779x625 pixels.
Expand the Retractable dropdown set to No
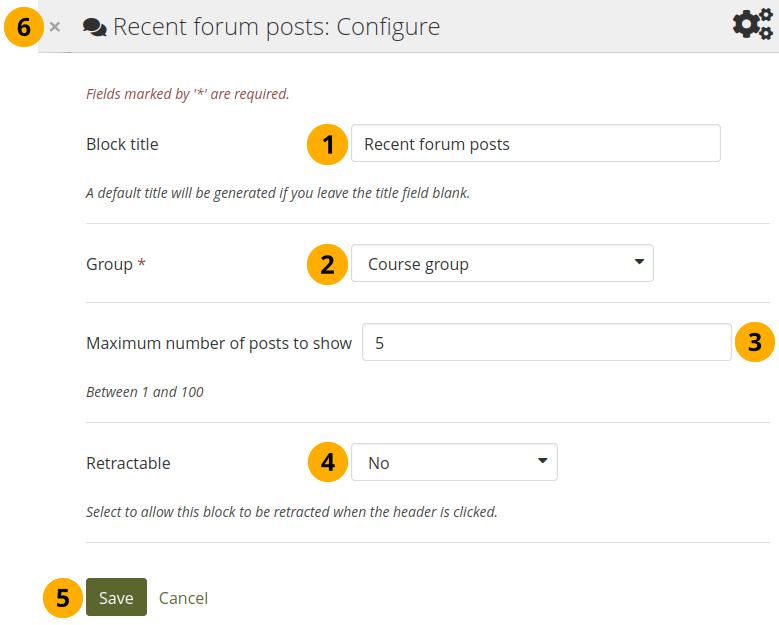[453, 463]
